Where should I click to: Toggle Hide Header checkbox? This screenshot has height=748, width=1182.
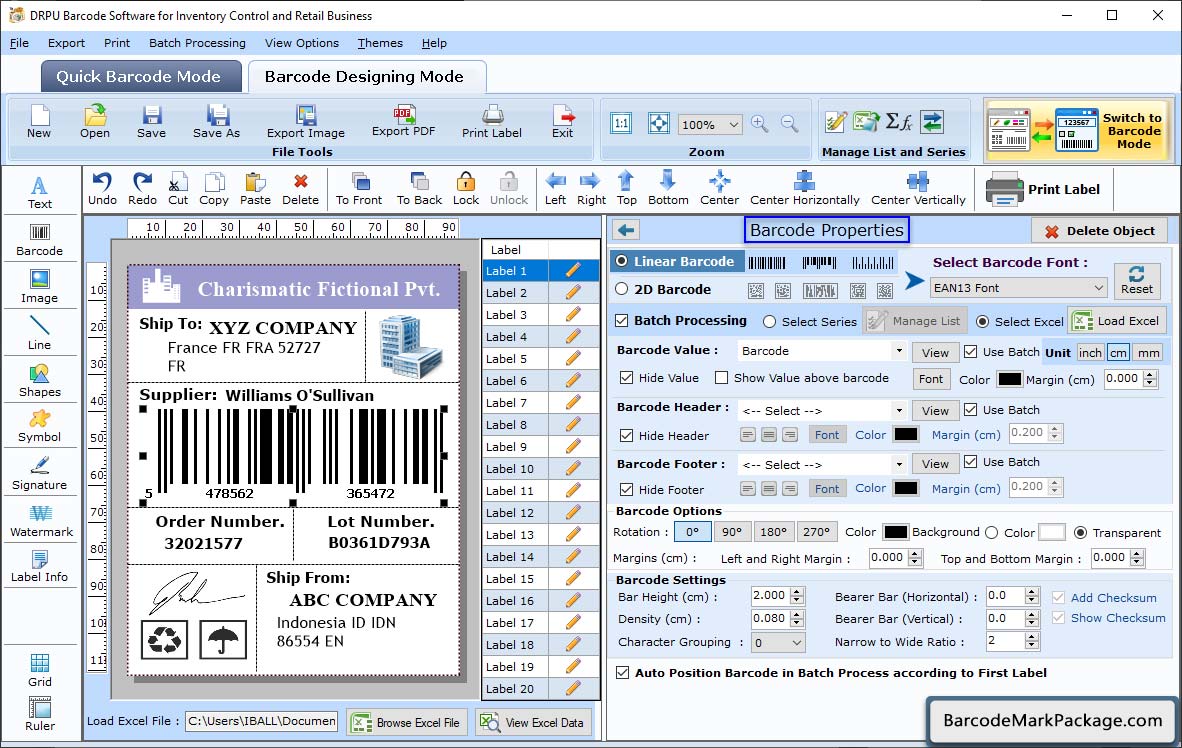(626, 435)
